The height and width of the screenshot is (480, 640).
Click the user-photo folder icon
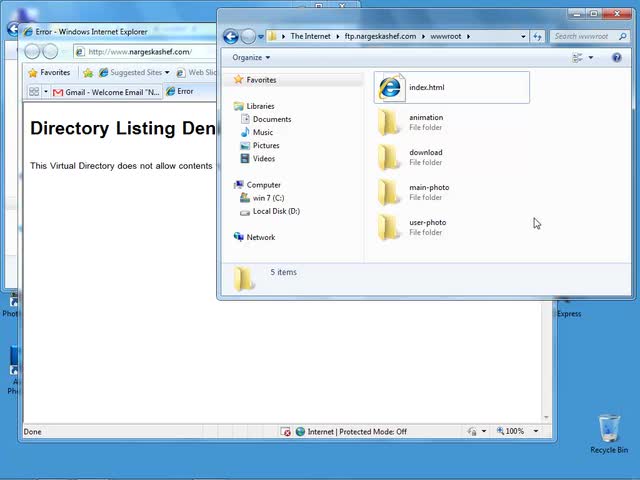click(x=388, y=227)
